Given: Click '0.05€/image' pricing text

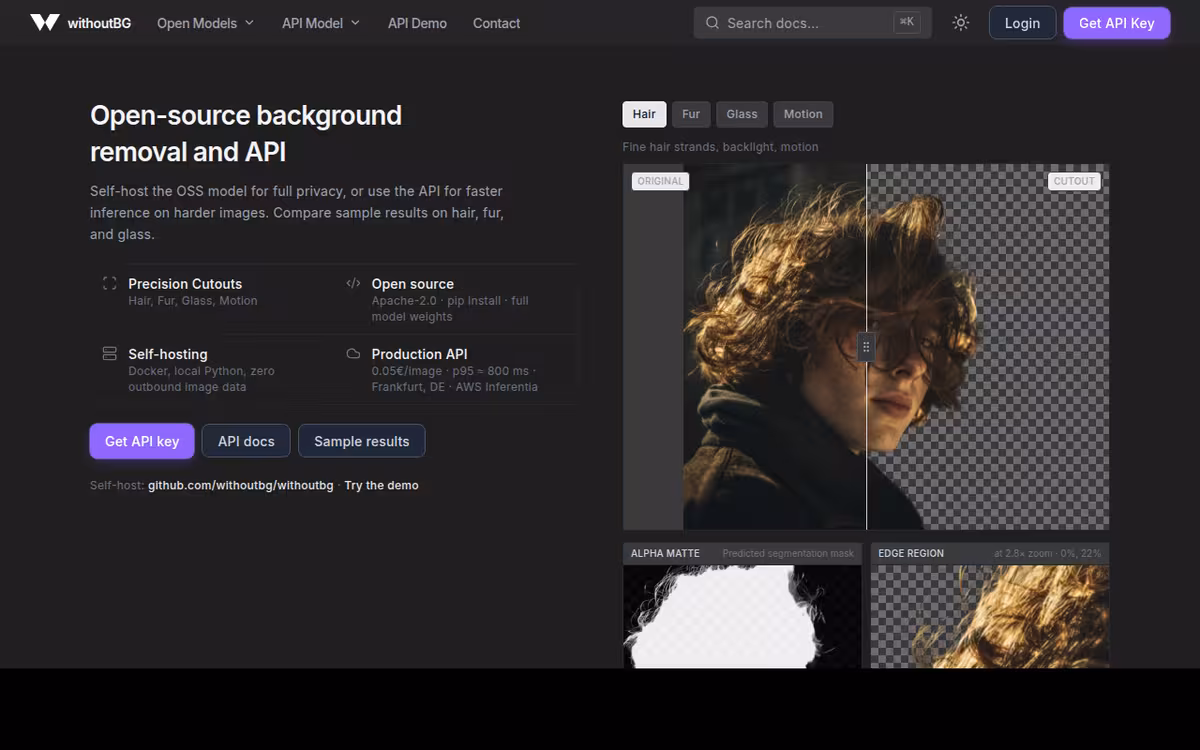Looking at the screenshot, I should click(x=406, y=371).
